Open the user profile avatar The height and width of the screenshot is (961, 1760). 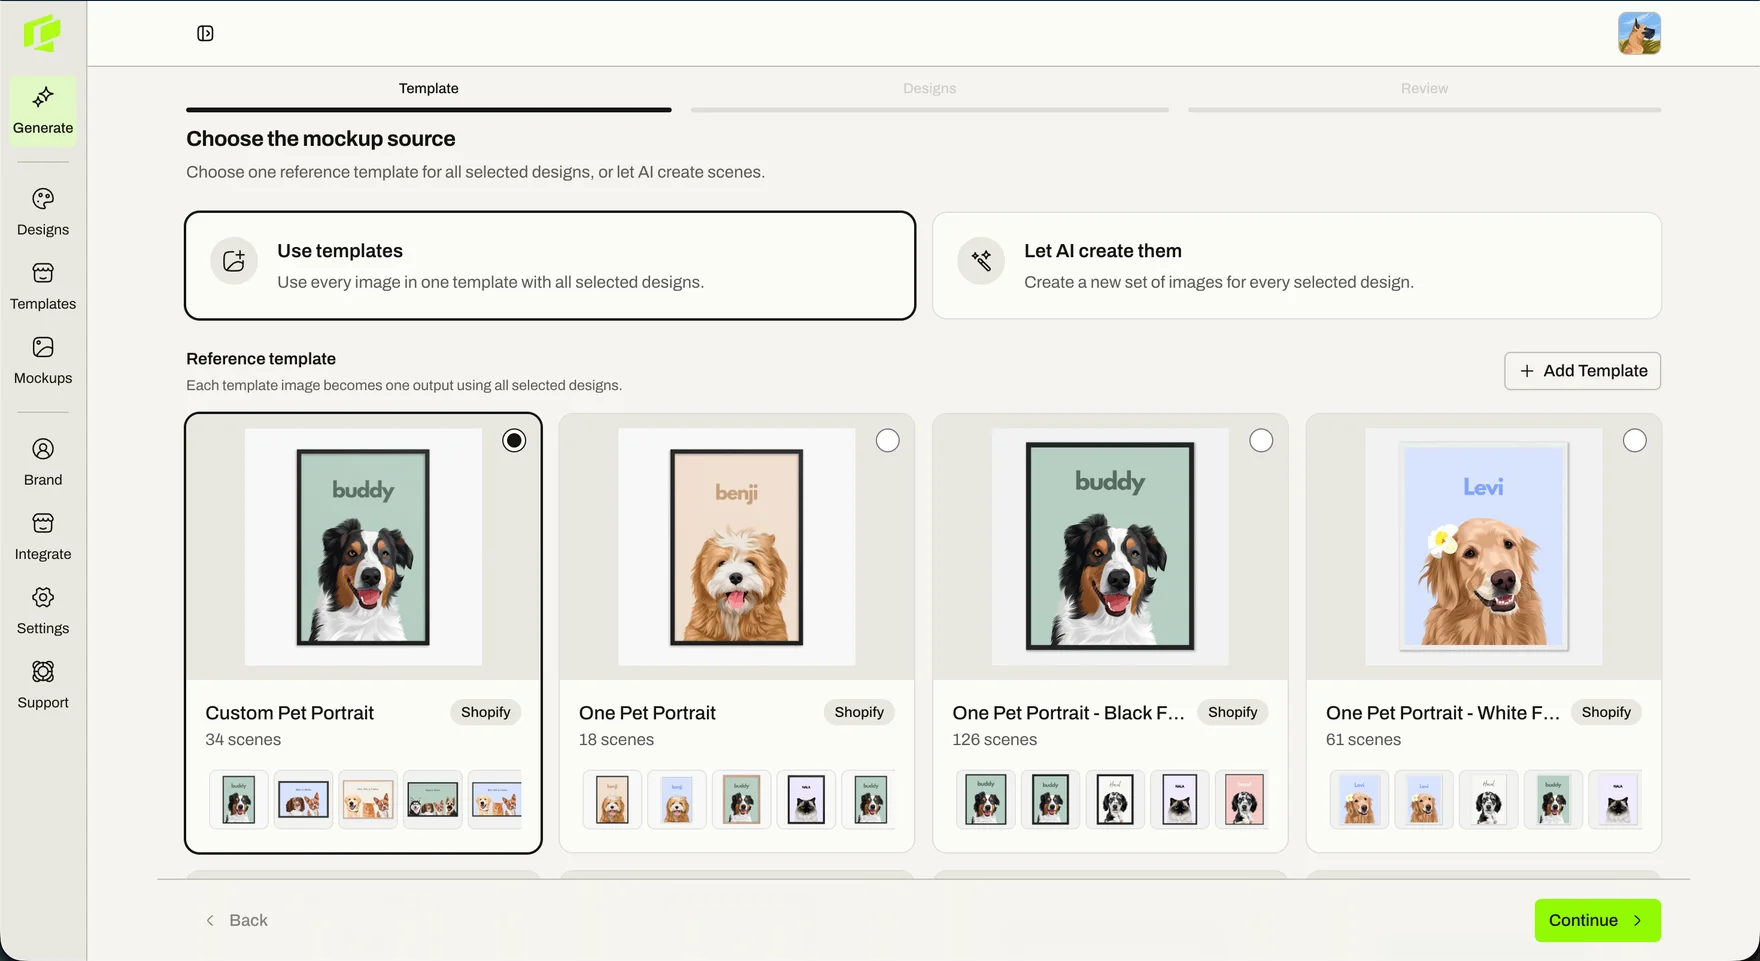click(x=1639, y=33)
